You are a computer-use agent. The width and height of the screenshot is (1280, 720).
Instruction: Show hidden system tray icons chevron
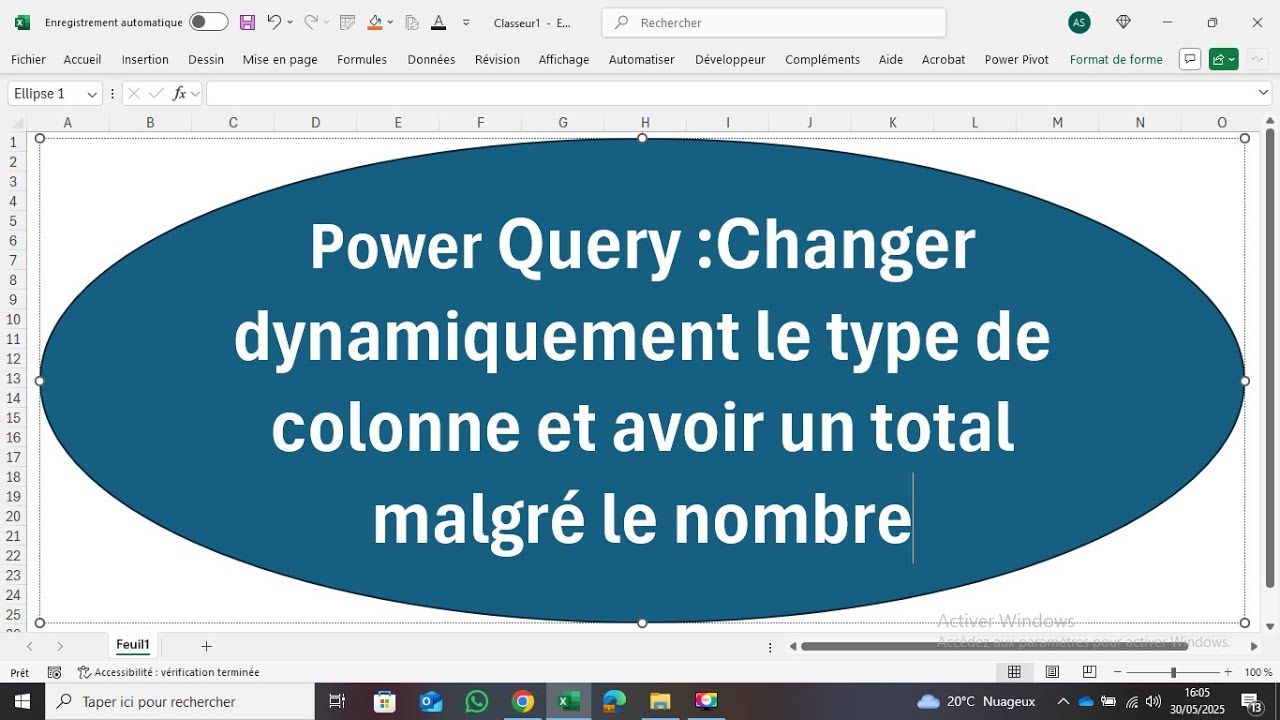tap(1063, 701)
